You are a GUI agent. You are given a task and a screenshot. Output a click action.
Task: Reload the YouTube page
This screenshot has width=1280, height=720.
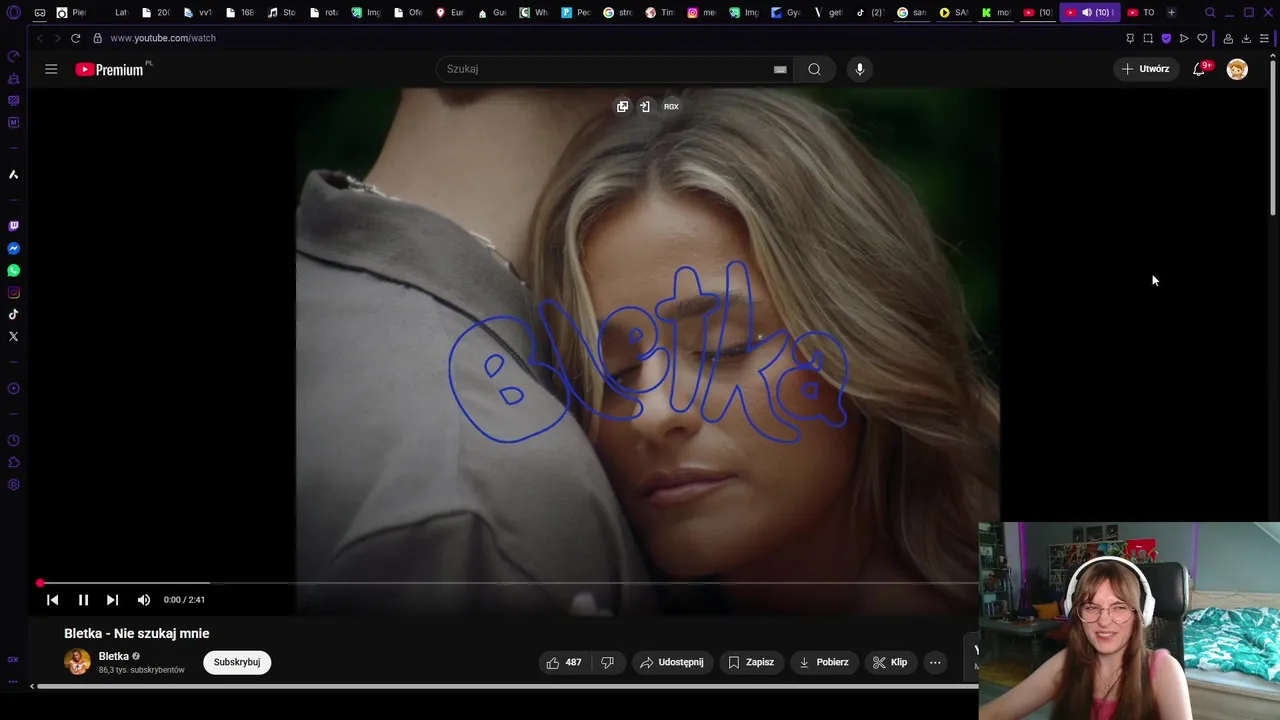(75, 38)
